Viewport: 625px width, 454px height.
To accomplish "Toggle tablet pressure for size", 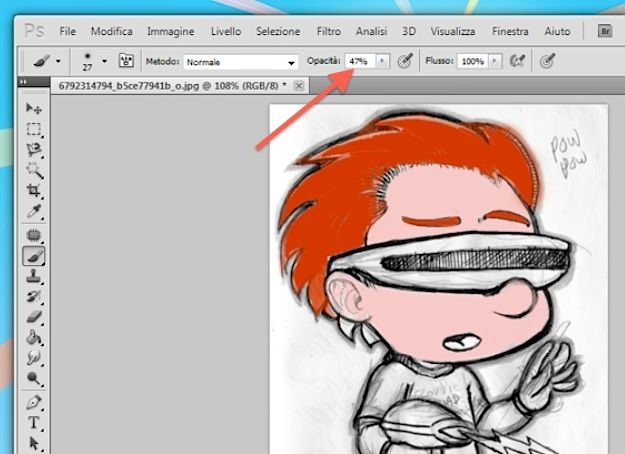I will (x=547, y=61).
